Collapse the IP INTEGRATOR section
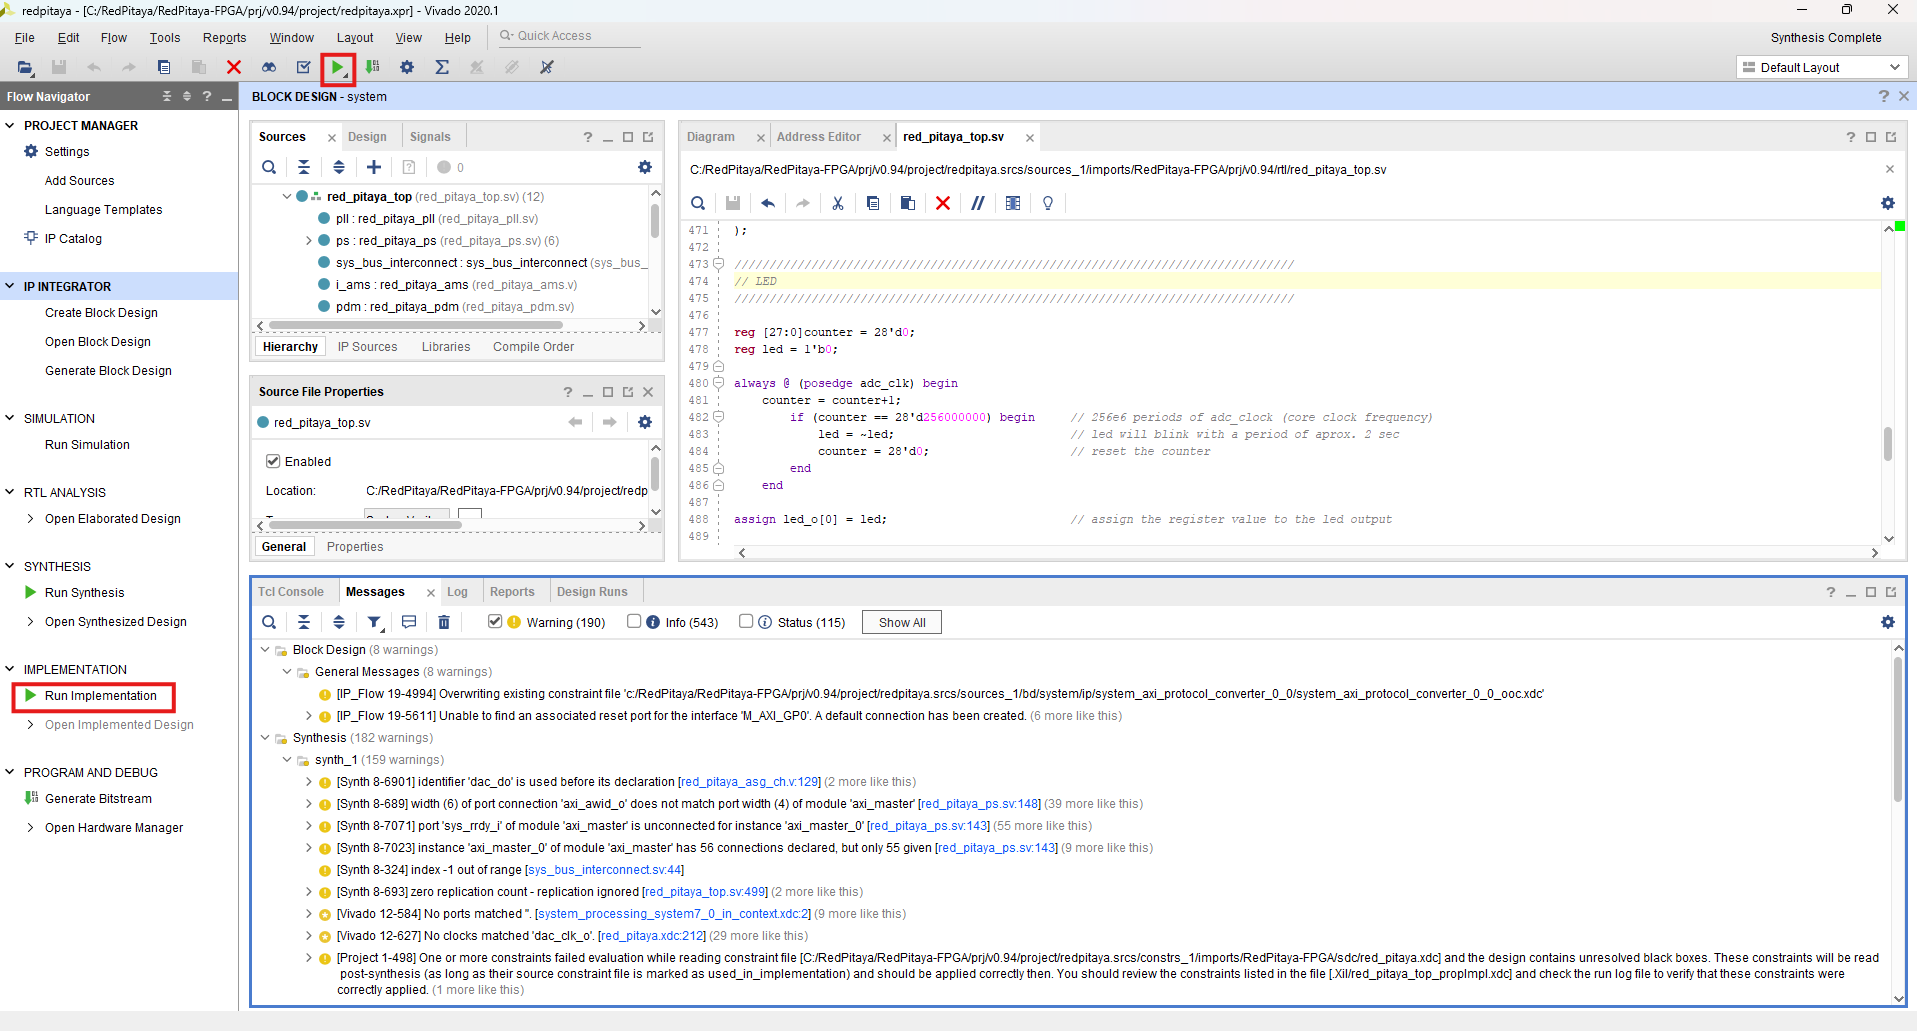Screen dimensions: 1917x1031 [x=10, y=286]
